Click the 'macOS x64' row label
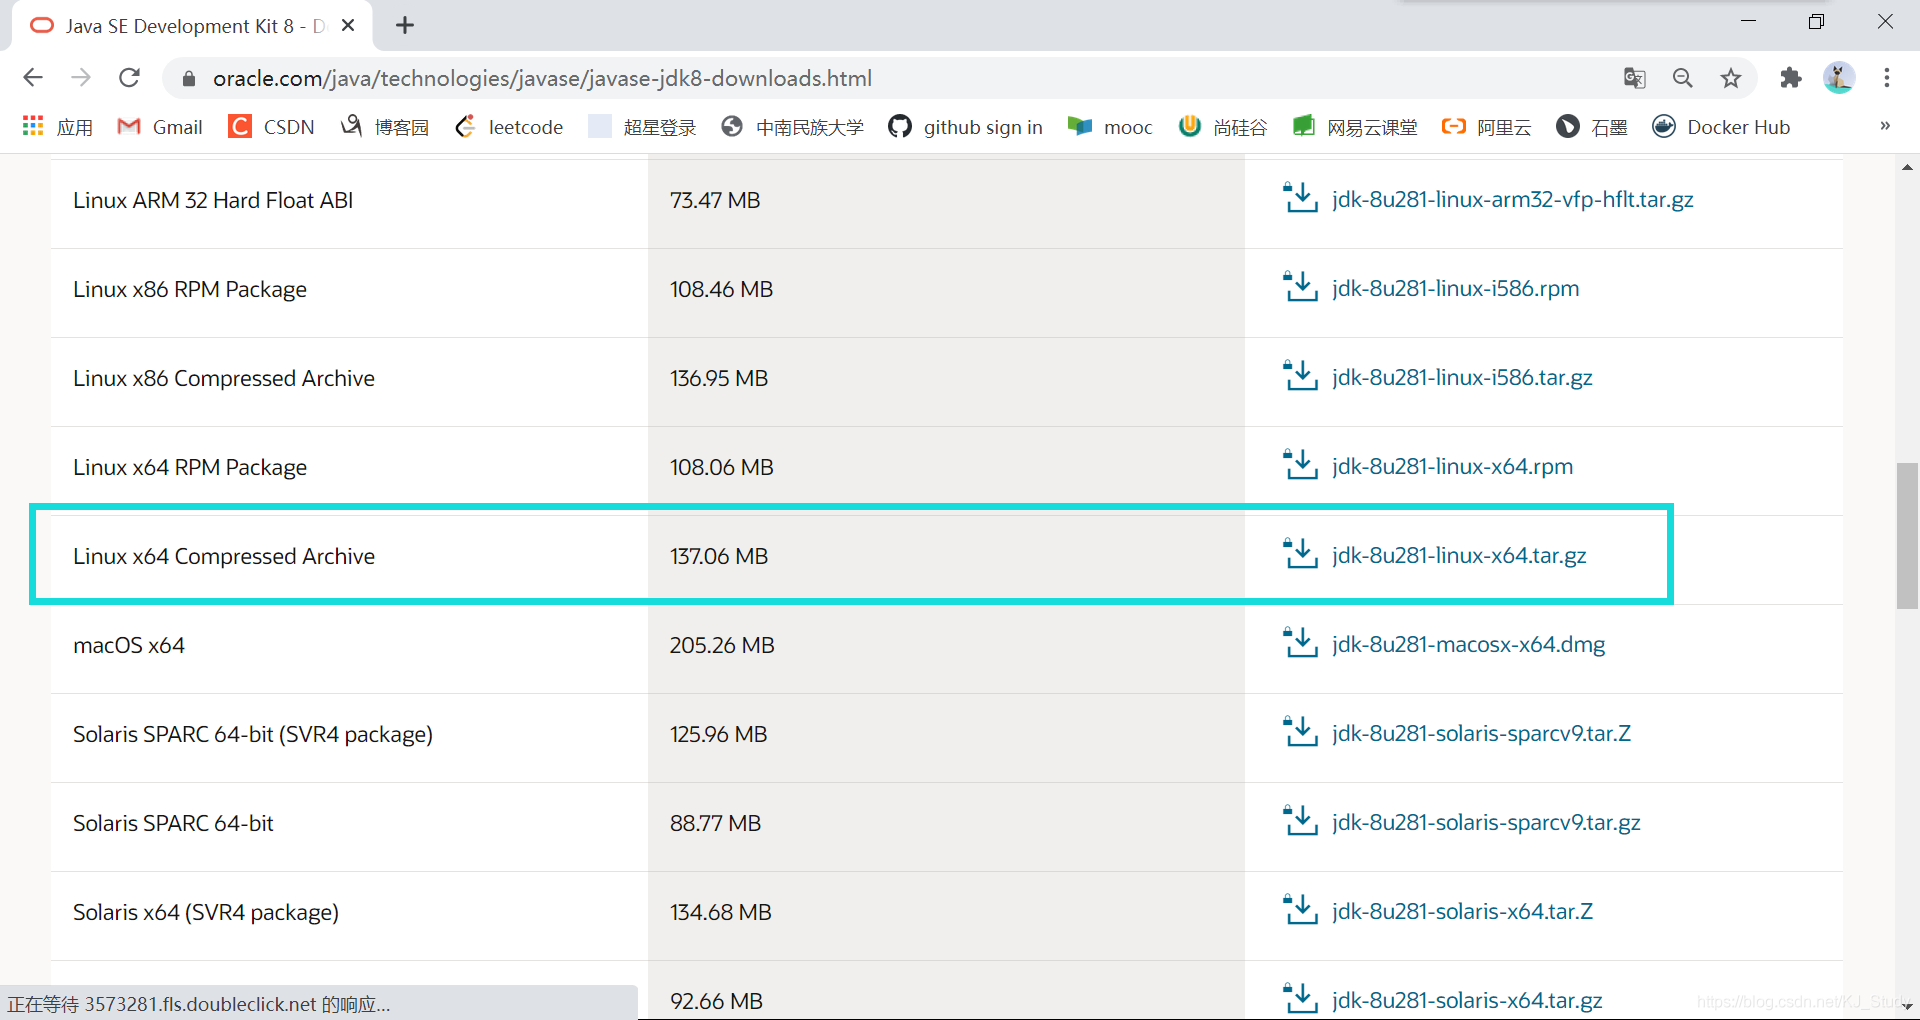Screen dimensions: 1920x1020 129,645
